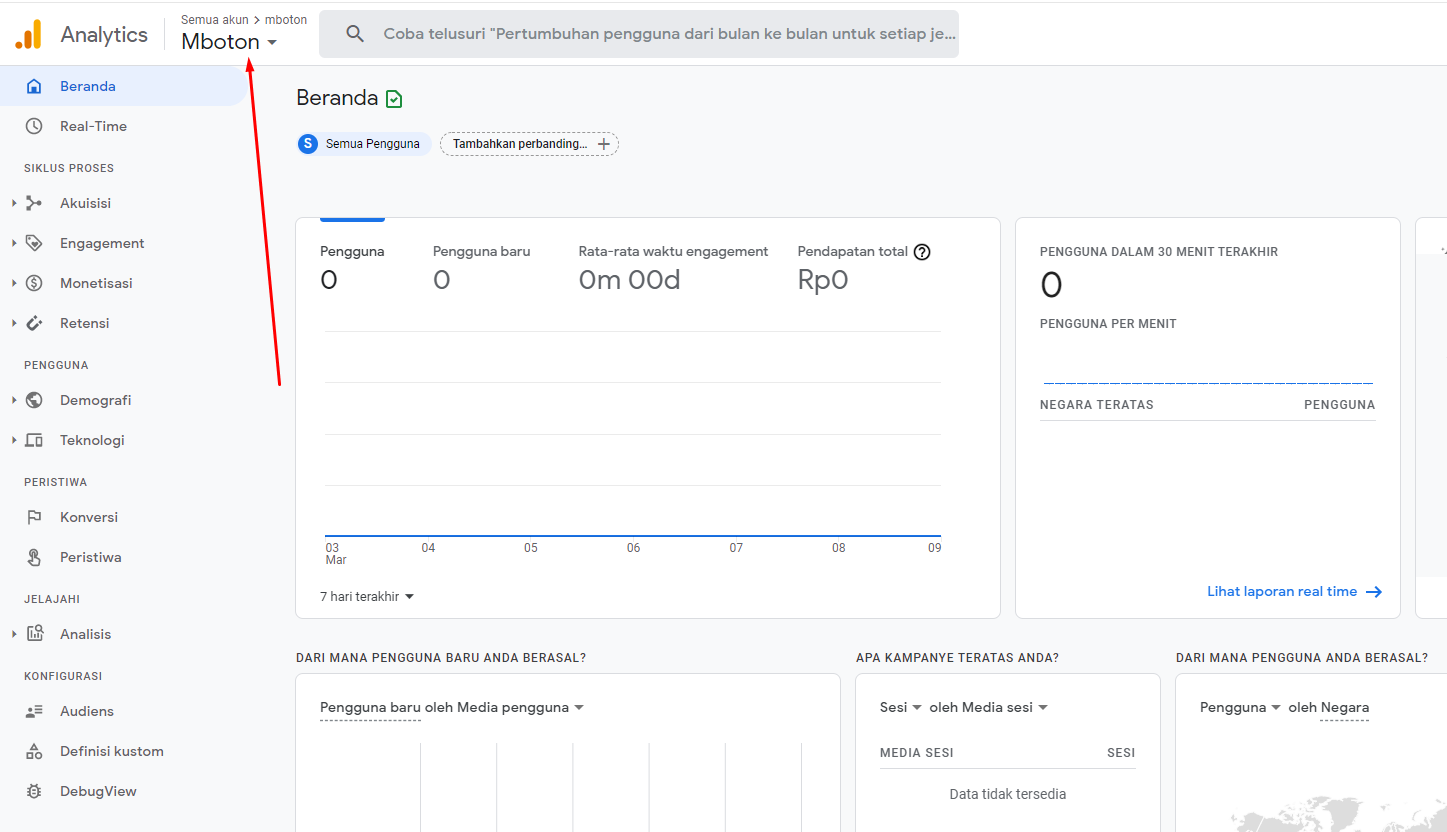Expand the Akuisisi menu section

tap(14, 203)
